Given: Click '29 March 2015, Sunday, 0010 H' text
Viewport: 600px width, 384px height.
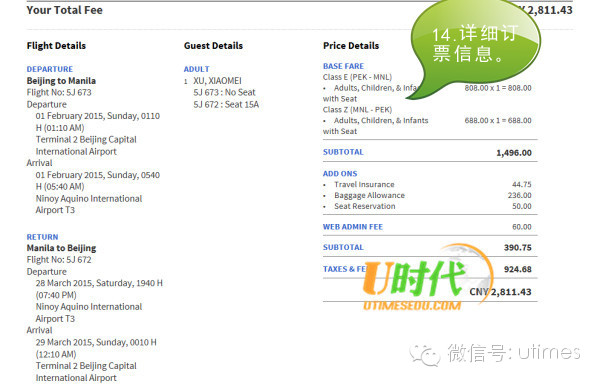Looking at the screenshot, I should [x=96, y=342].
